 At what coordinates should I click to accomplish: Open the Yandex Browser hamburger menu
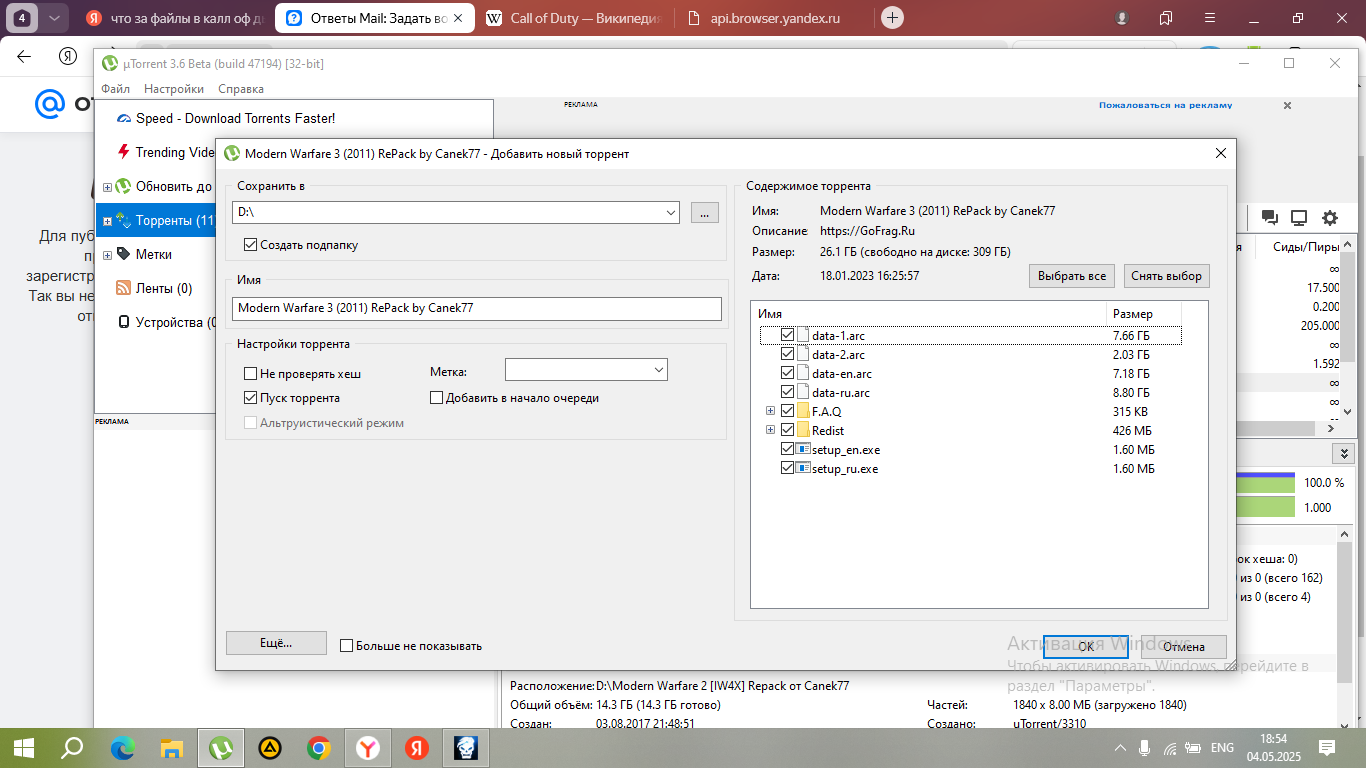[1210, 18]
